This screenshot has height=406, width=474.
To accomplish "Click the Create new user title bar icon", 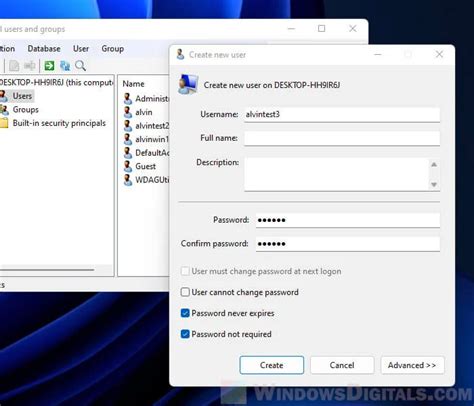I will pos(180,54).
